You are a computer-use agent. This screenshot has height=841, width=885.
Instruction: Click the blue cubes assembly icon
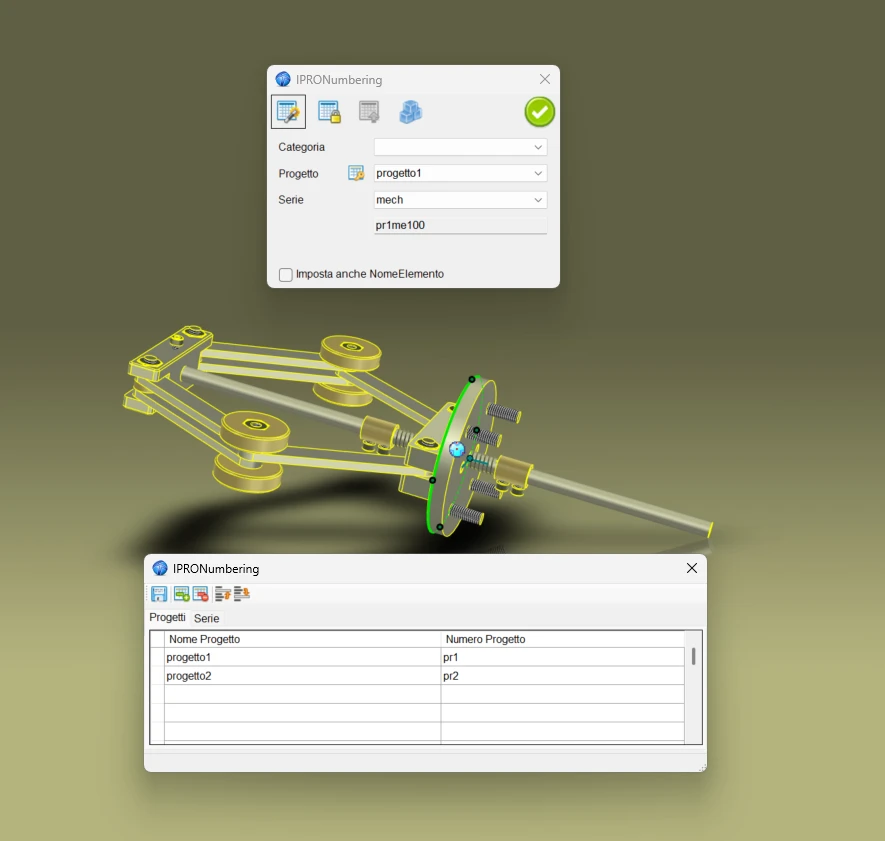coord(410,112)
